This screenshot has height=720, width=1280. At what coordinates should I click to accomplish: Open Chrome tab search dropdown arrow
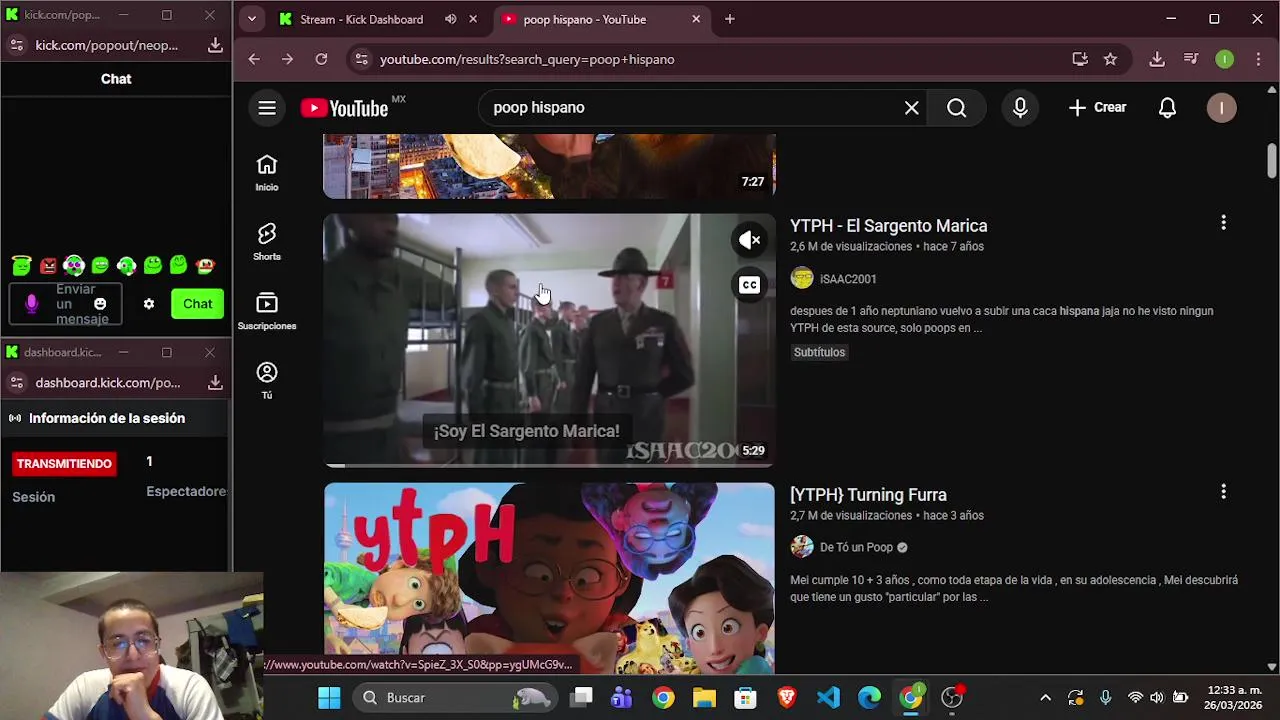(251, 19)
